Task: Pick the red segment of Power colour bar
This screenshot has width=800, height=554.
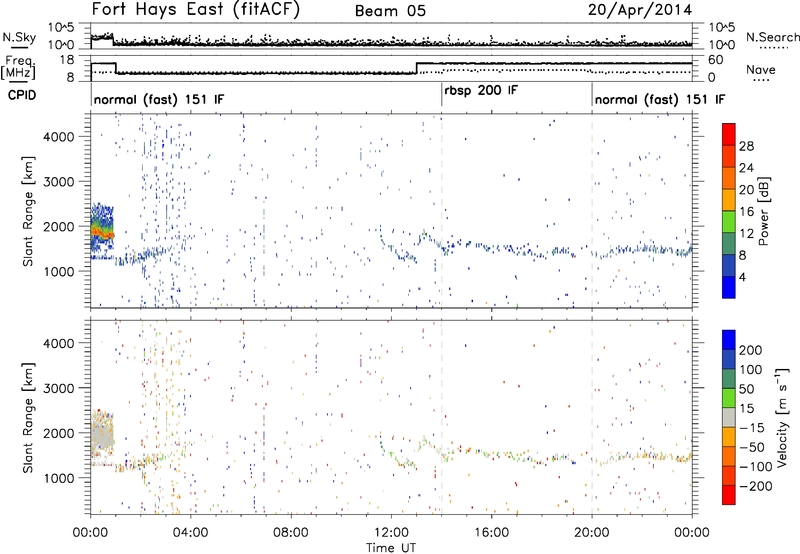Action: [x=729, y=135]
